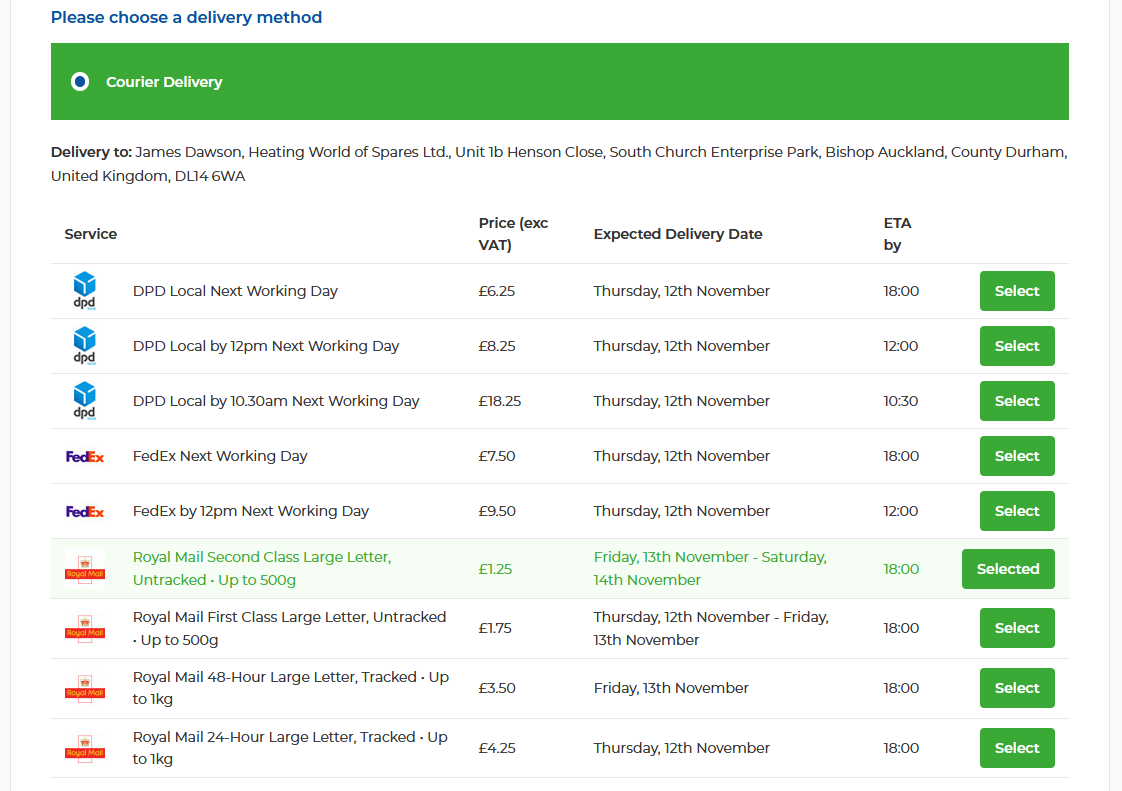Click the £4.25 price
Screen dimensions: 1122x791
497,749
